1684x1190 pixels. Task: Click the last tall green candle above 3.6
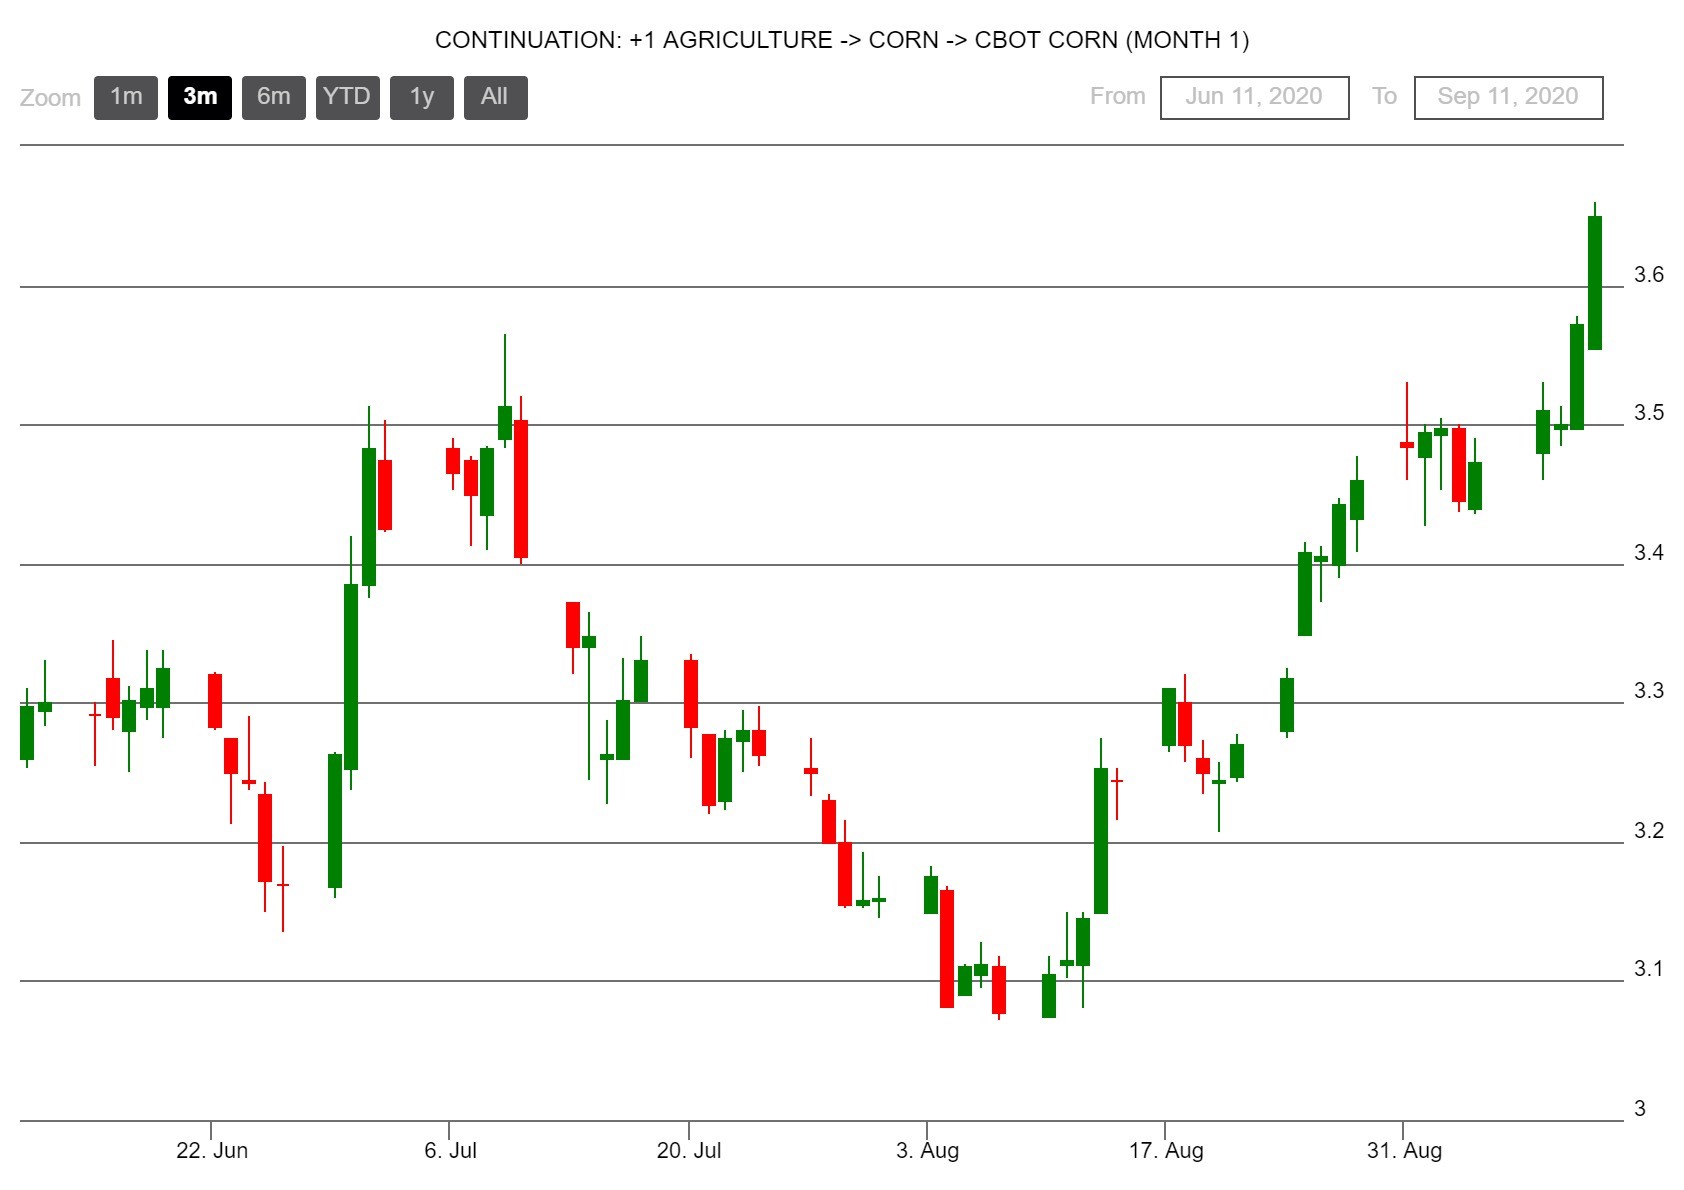pos(1595,282)
